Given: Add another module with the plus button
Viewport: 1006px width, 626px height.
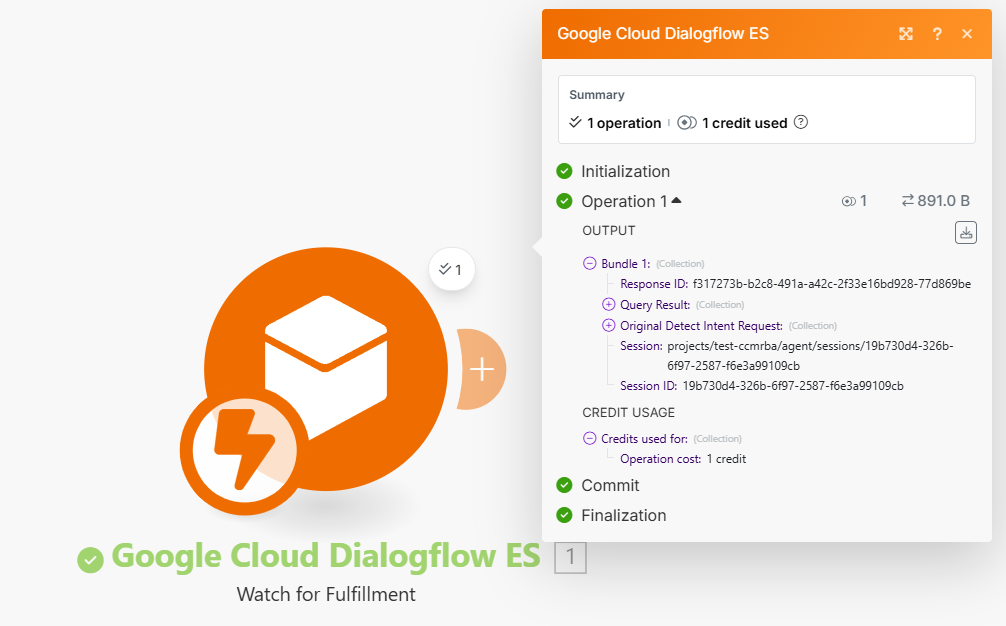Looking at the screenshot, I should pos(482,369).
